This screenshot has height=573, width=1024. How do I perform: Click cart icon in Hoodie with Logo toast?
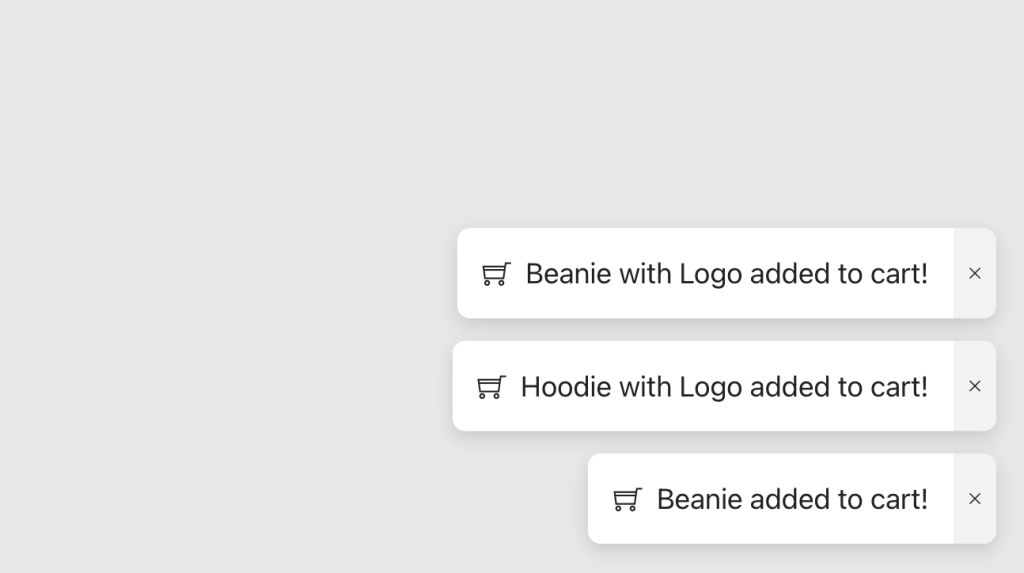(x=491, y=387)
